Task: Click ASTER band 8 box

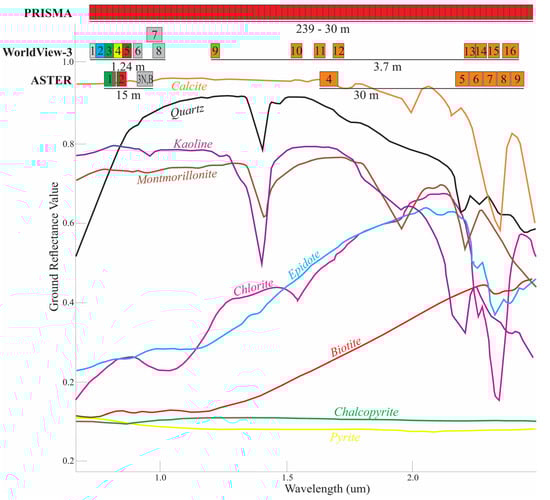Action: point(503,79)
